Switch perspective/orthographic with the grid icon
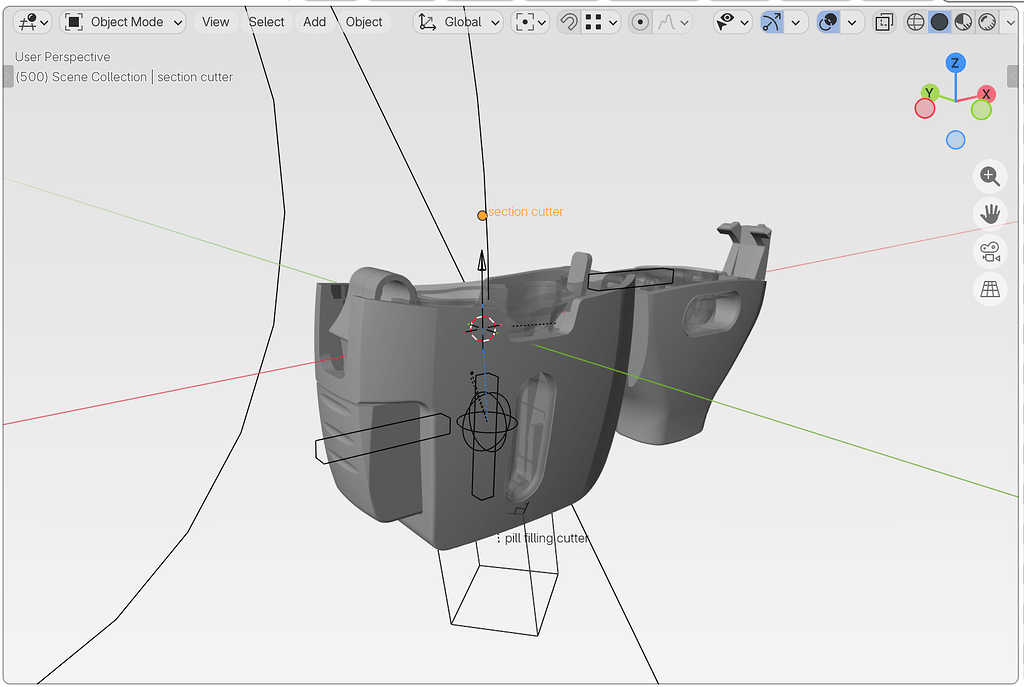This screenshot has width=1024, height=687. pyautogui.click(x=990, y=289)
